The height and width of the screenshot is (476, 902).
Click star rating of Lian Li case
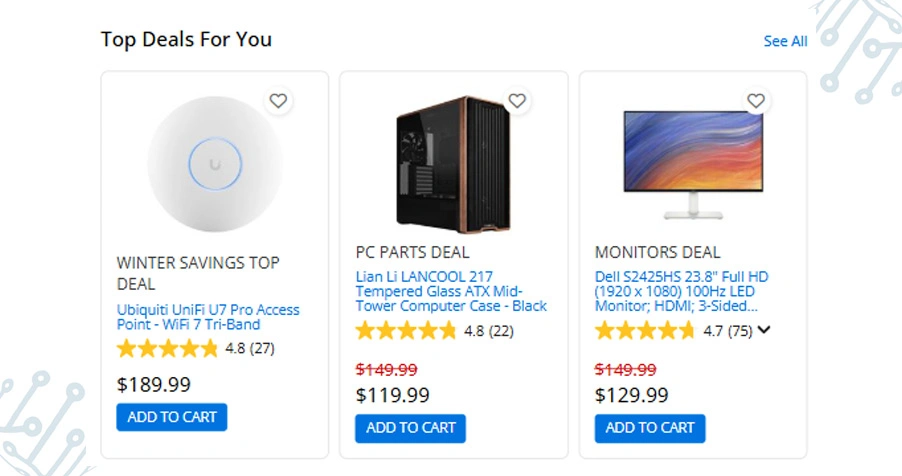click(406, 331)
